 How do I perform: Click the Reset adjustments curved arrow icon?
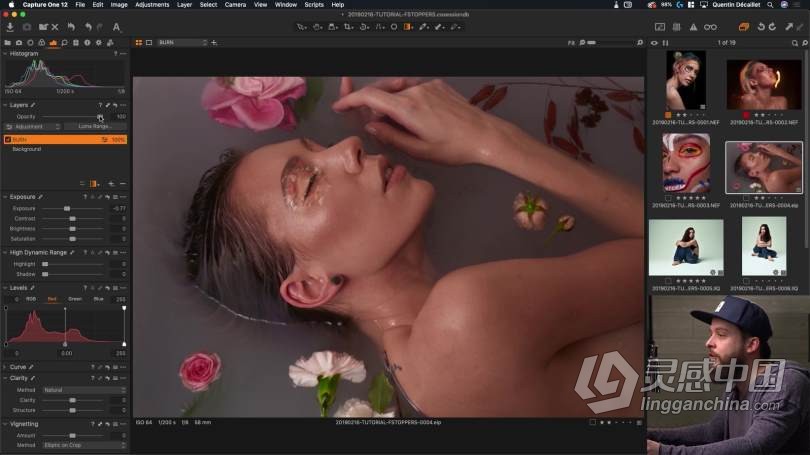click(71, 27)
